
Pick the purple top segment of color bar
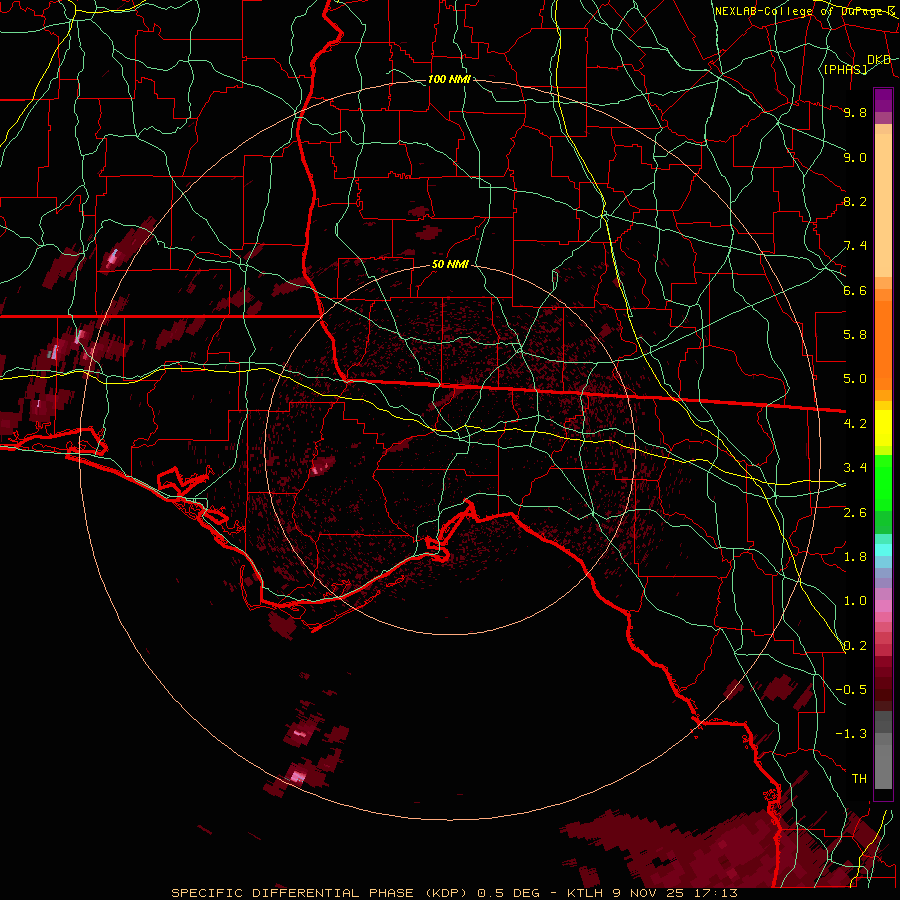883,100
